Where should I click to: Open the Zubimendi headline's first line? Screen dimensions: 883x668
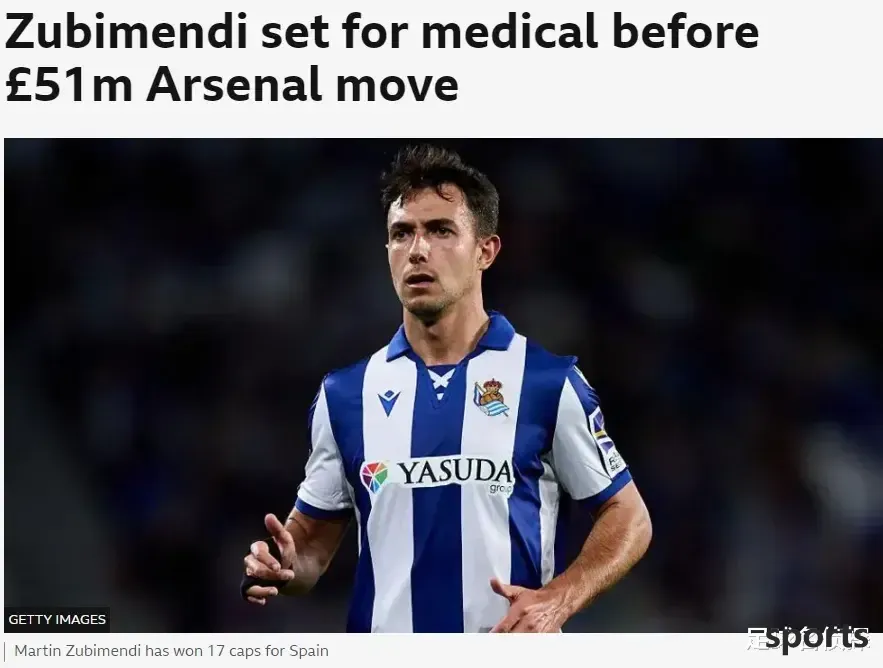(x=381, y=31)
